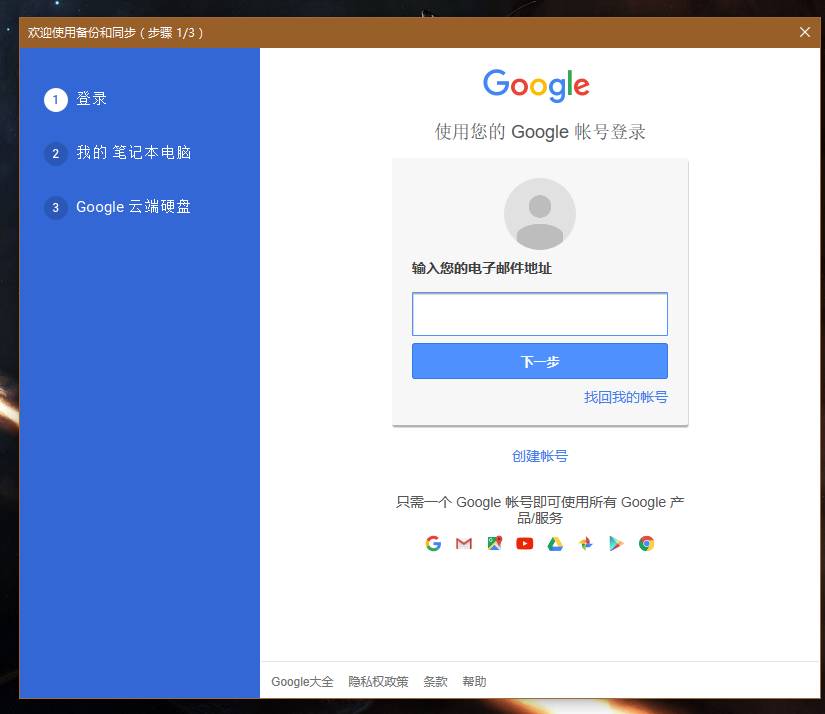Click the 输入您的电子邮件地址 label
The height and width of the screenshot is (714, 825).
(x=481, y=268)
